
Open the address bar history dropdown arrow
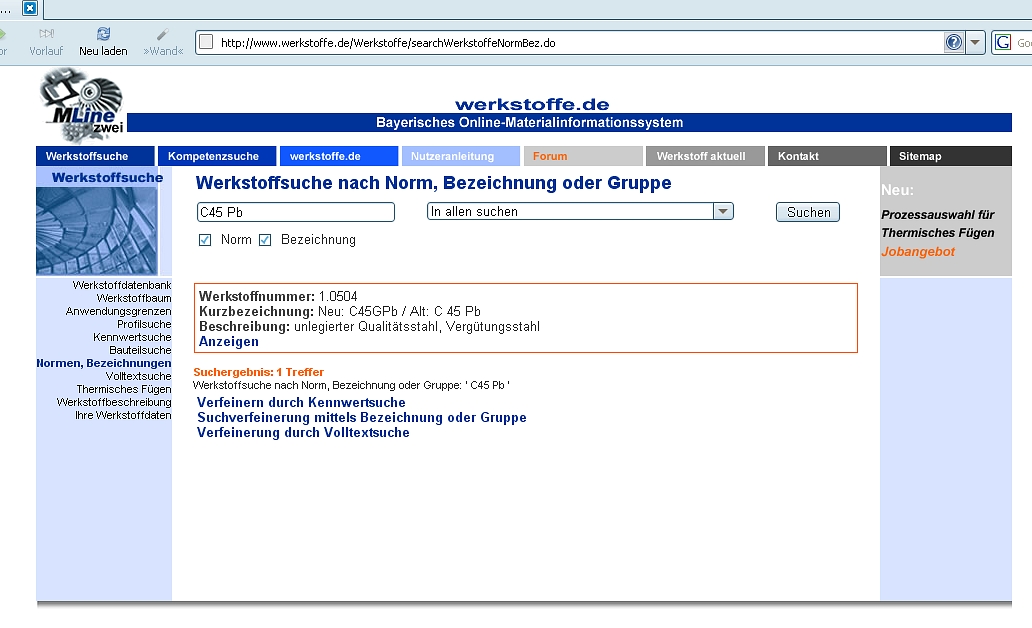(975, 43)
